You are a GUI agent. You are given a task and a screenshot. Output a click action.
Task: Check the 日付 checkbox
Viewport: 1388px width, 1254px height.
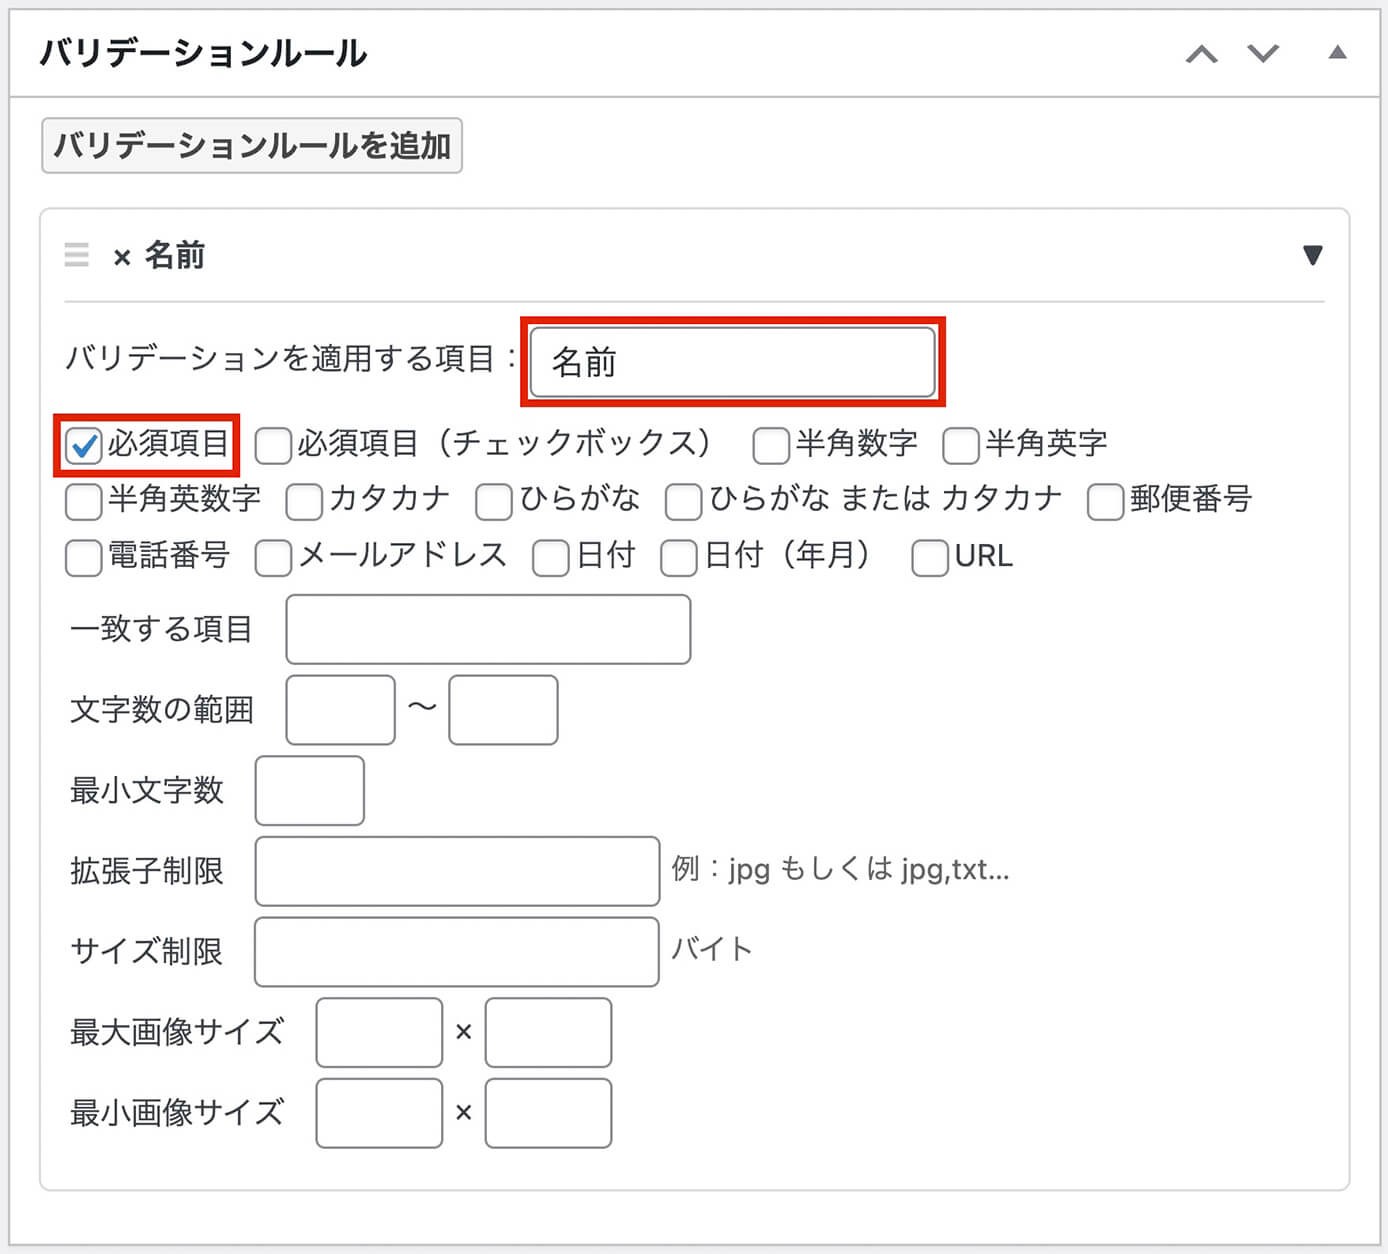coord(551,557)
